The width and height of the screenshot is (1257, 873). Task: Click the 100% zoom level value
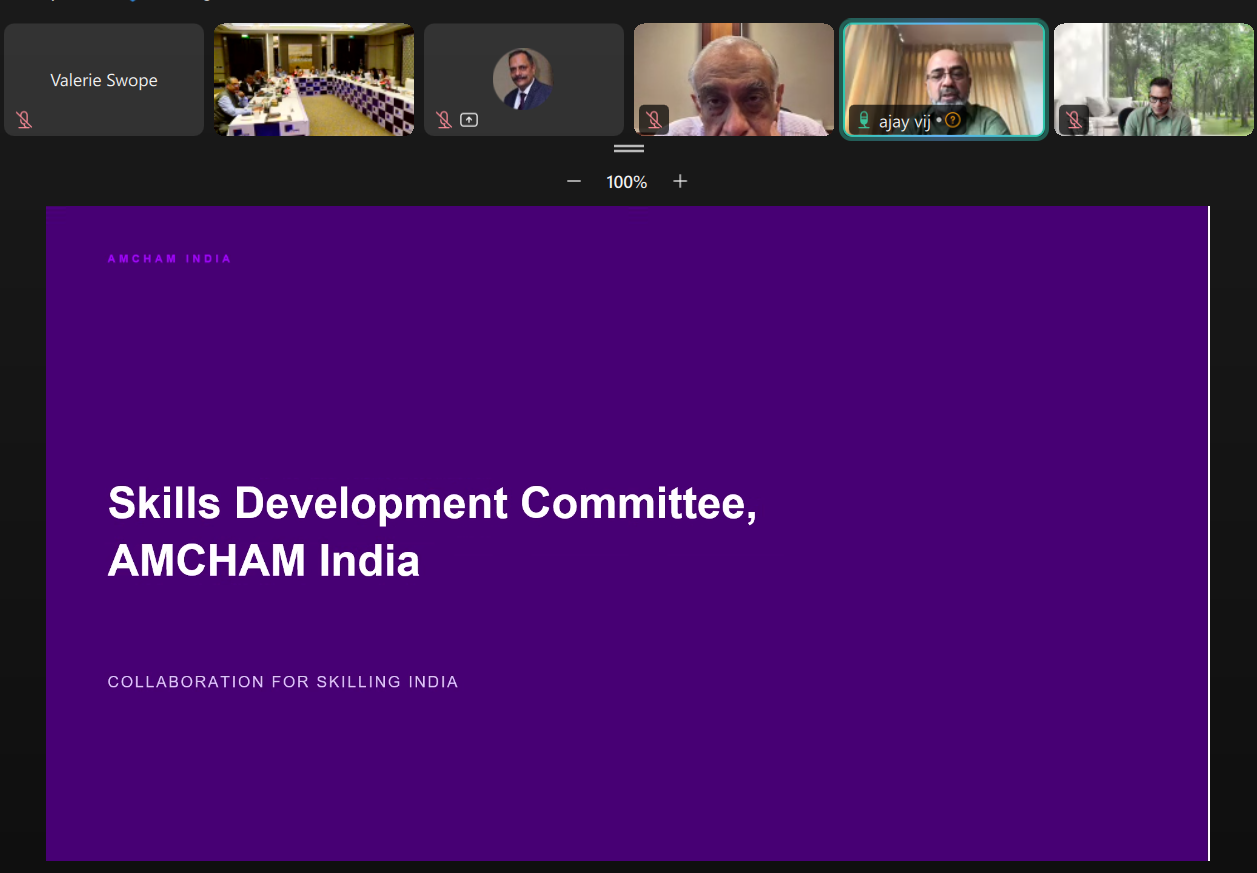click(627, 182)
